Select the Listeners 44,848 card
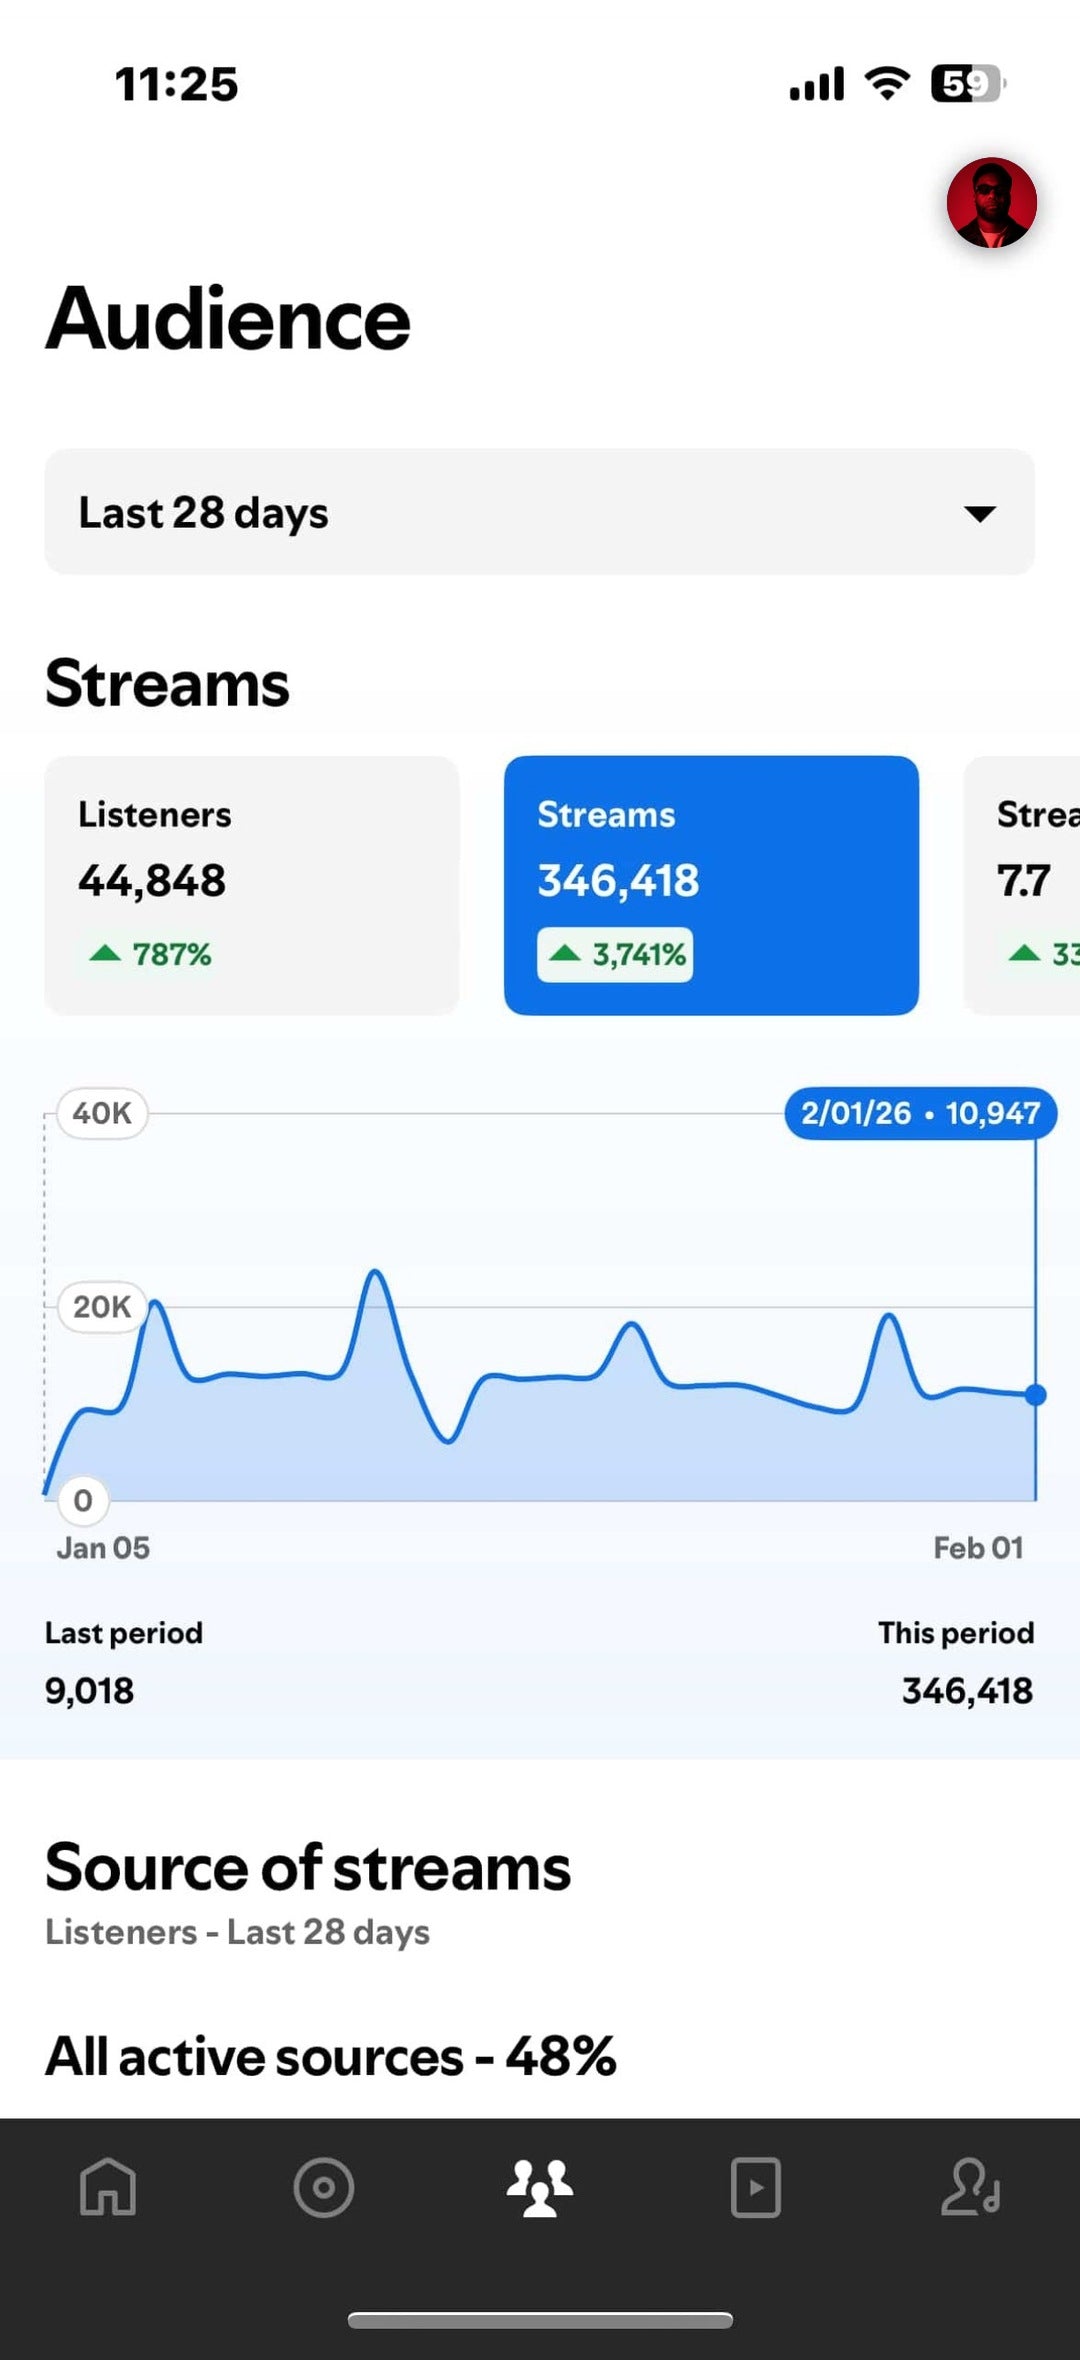Viewport: 1080px width, 2360px height. pyautogui.click(x=252, y=885)
